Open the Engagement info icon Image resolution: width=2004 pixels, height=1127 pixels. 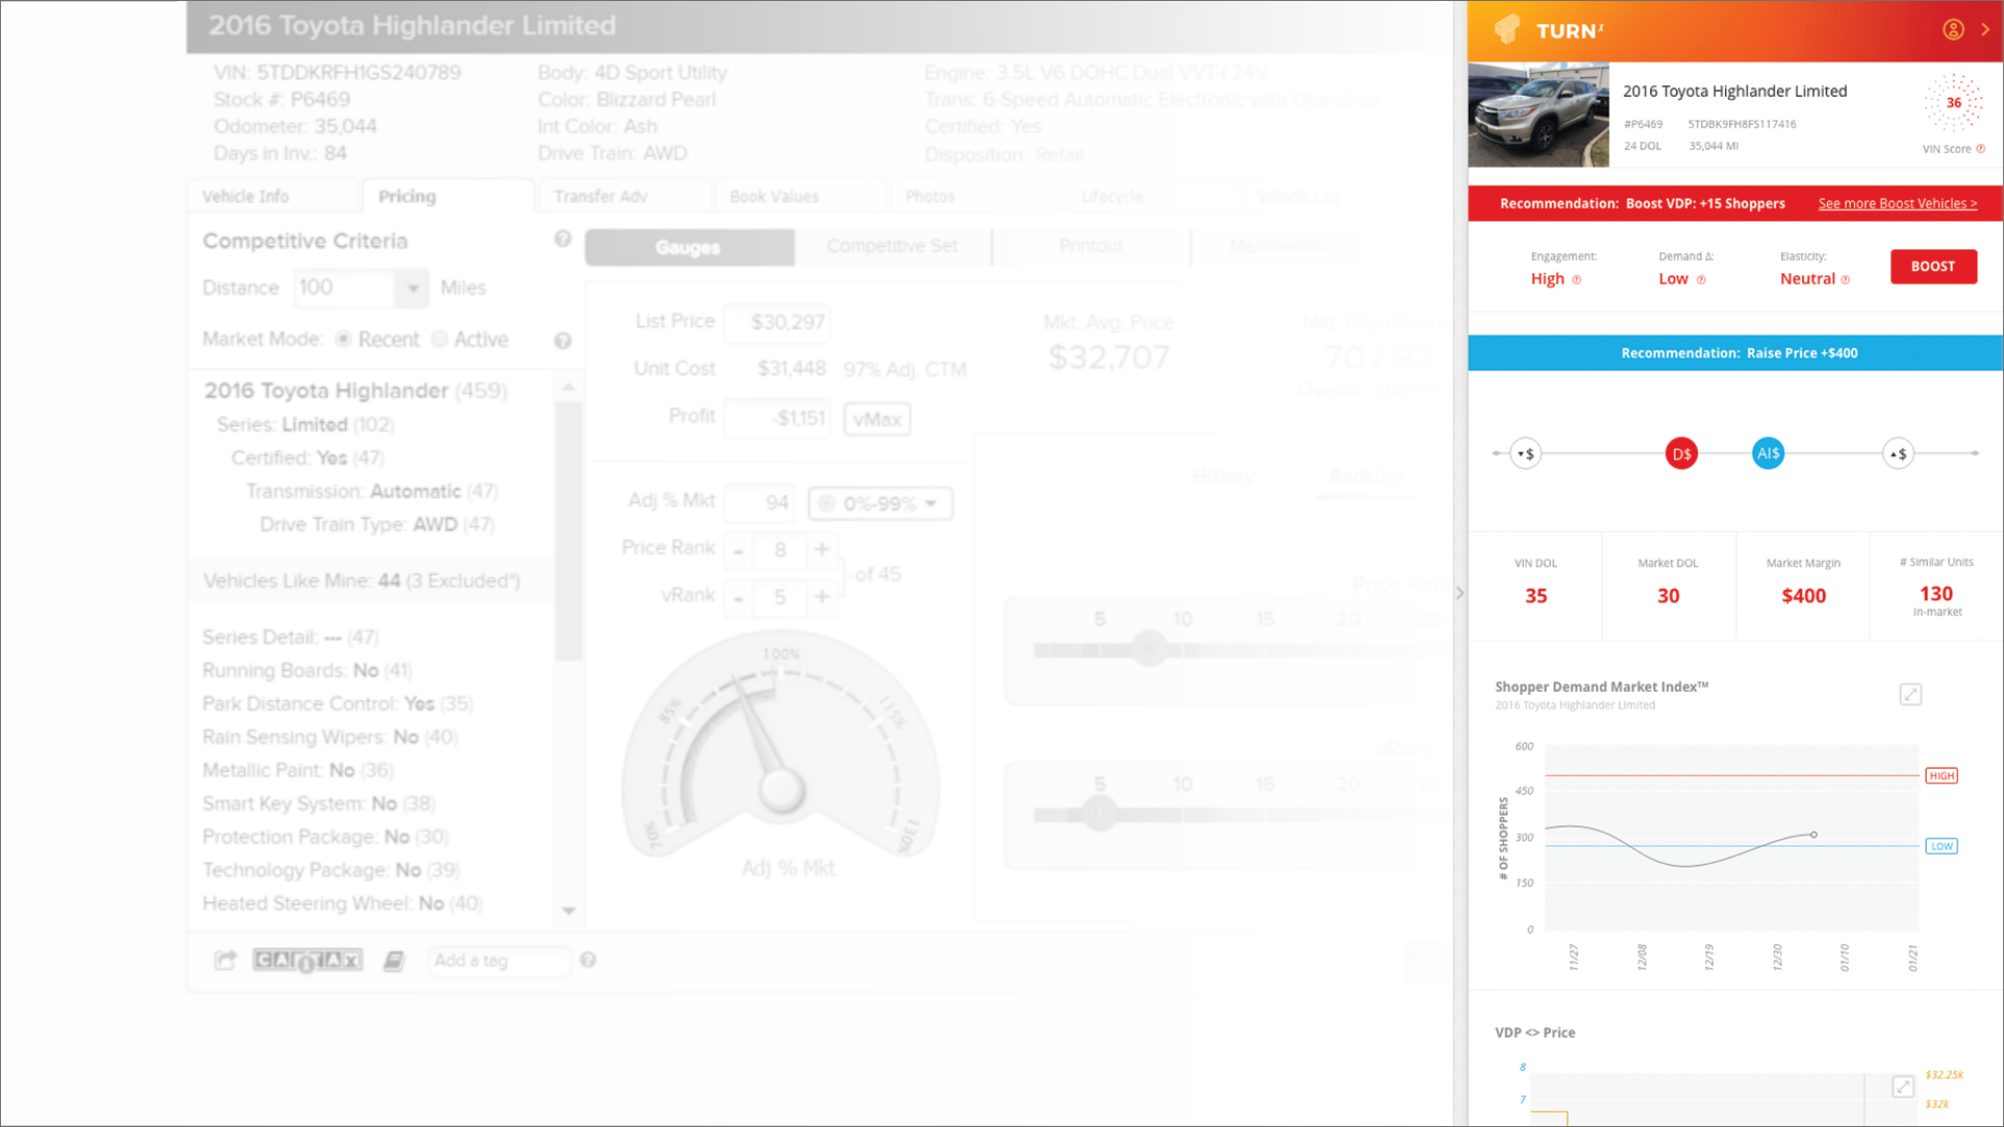coord(1577,280)
